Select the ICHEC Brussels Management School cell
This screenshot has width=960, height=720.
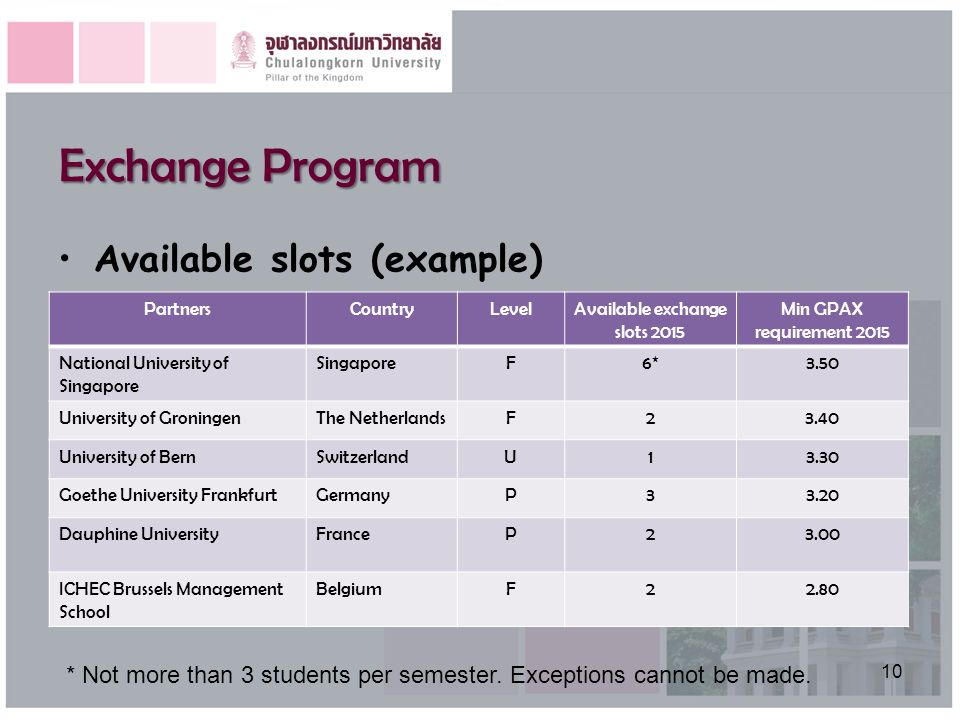(x=178, y=599)
